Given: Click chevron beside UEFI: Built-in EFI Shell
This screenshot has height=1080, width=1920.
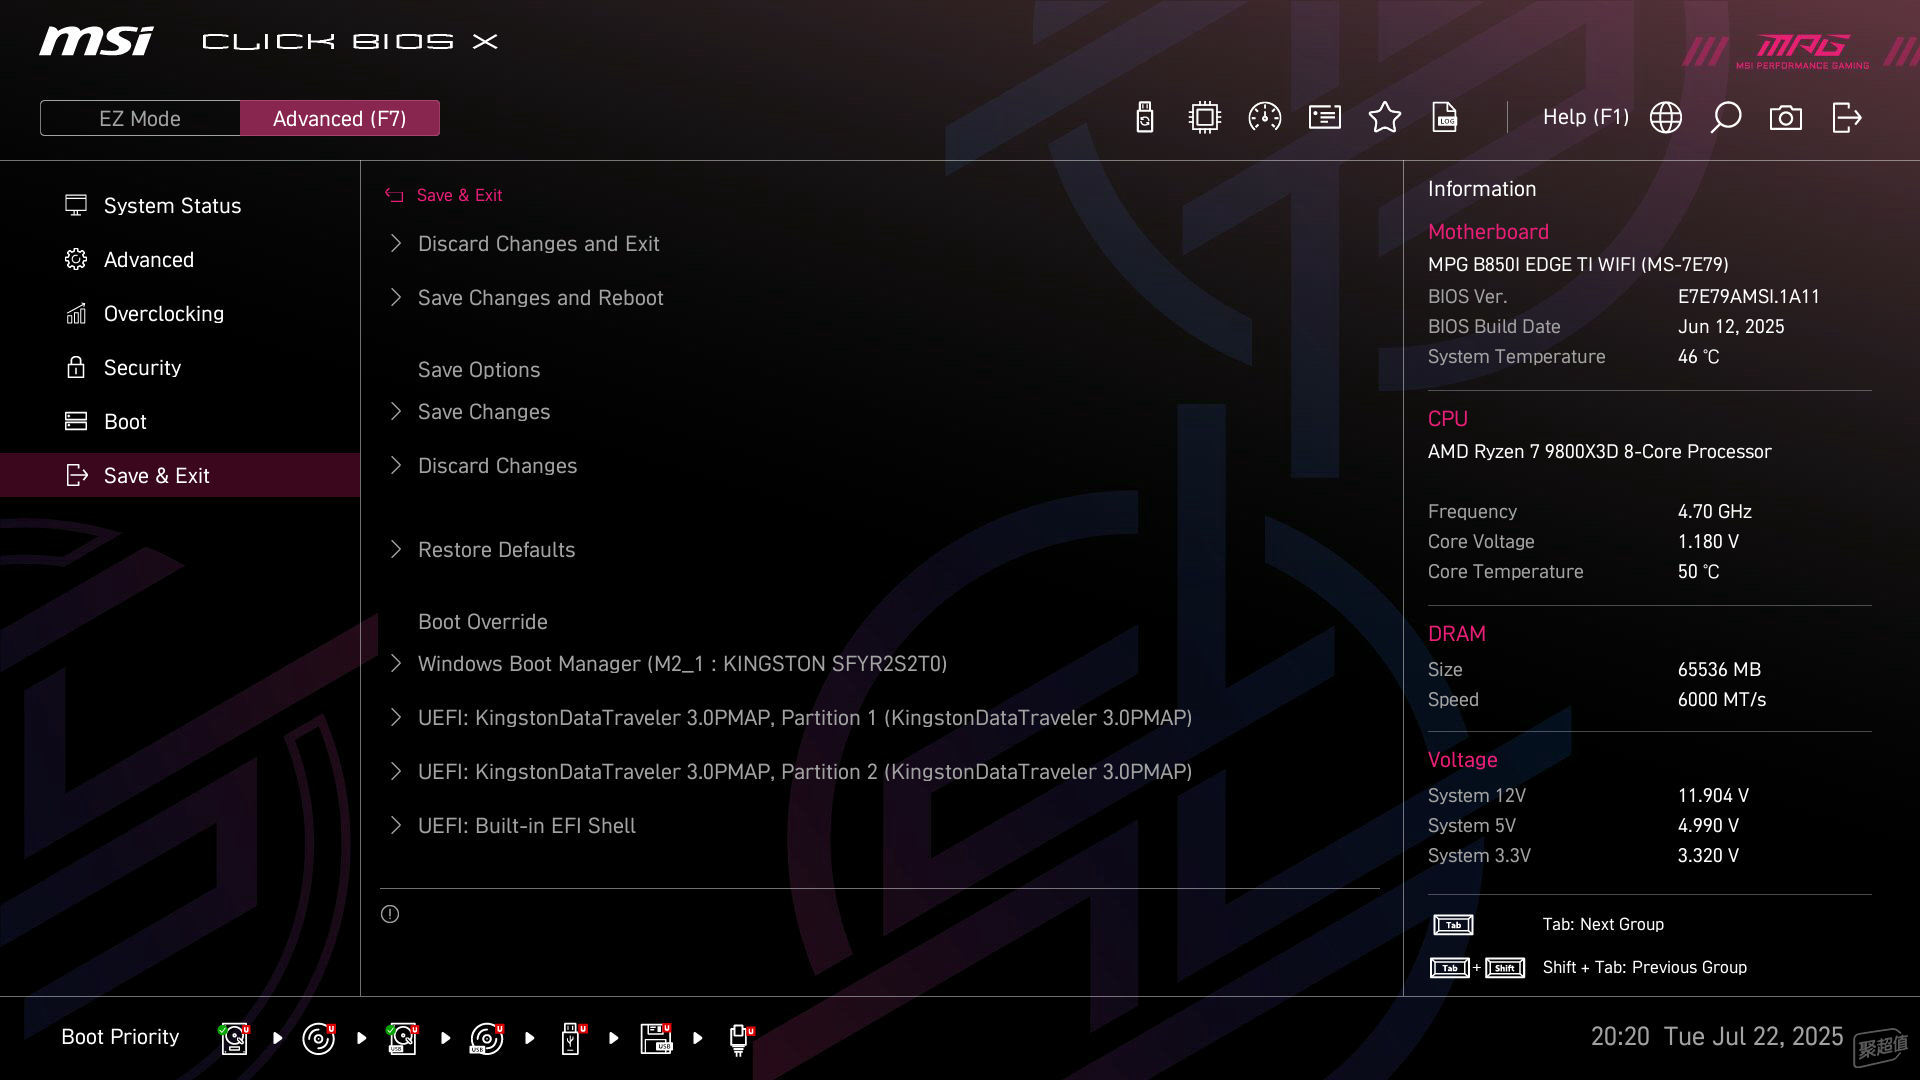Looking at the screenshot, I should pos(396,825).
